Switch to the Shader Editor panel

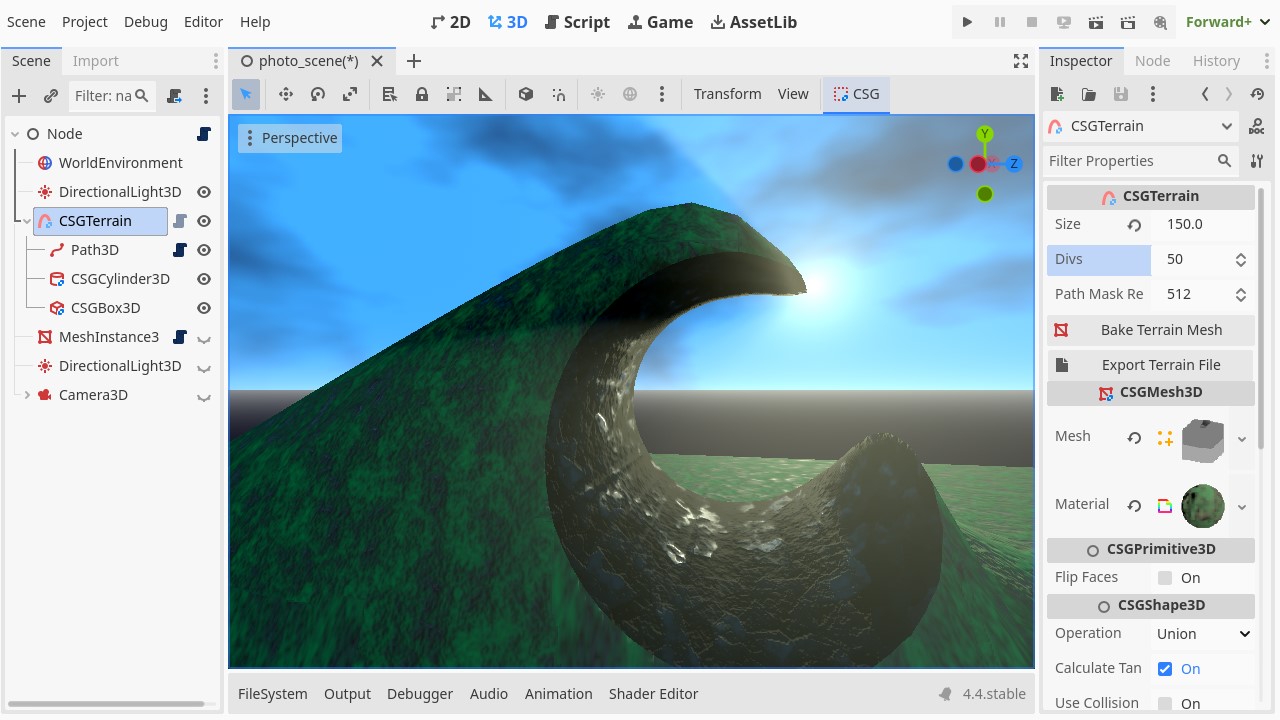click(x=653, y=694)
